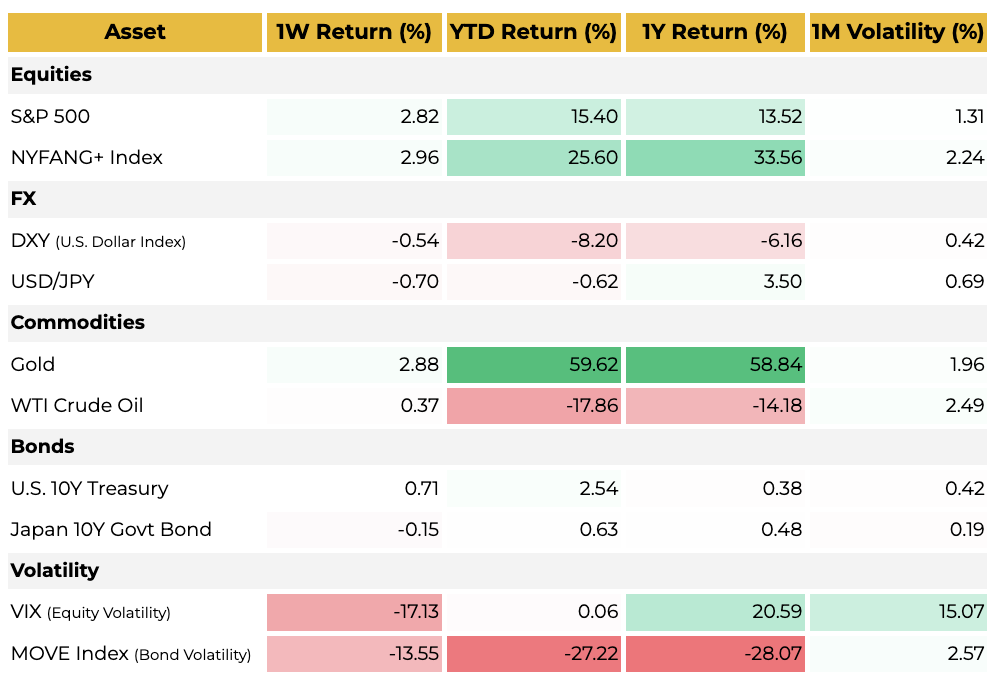Select the NYFANG+ Index asset name
The image size is (1004, 684).
[x=87, y=158]
